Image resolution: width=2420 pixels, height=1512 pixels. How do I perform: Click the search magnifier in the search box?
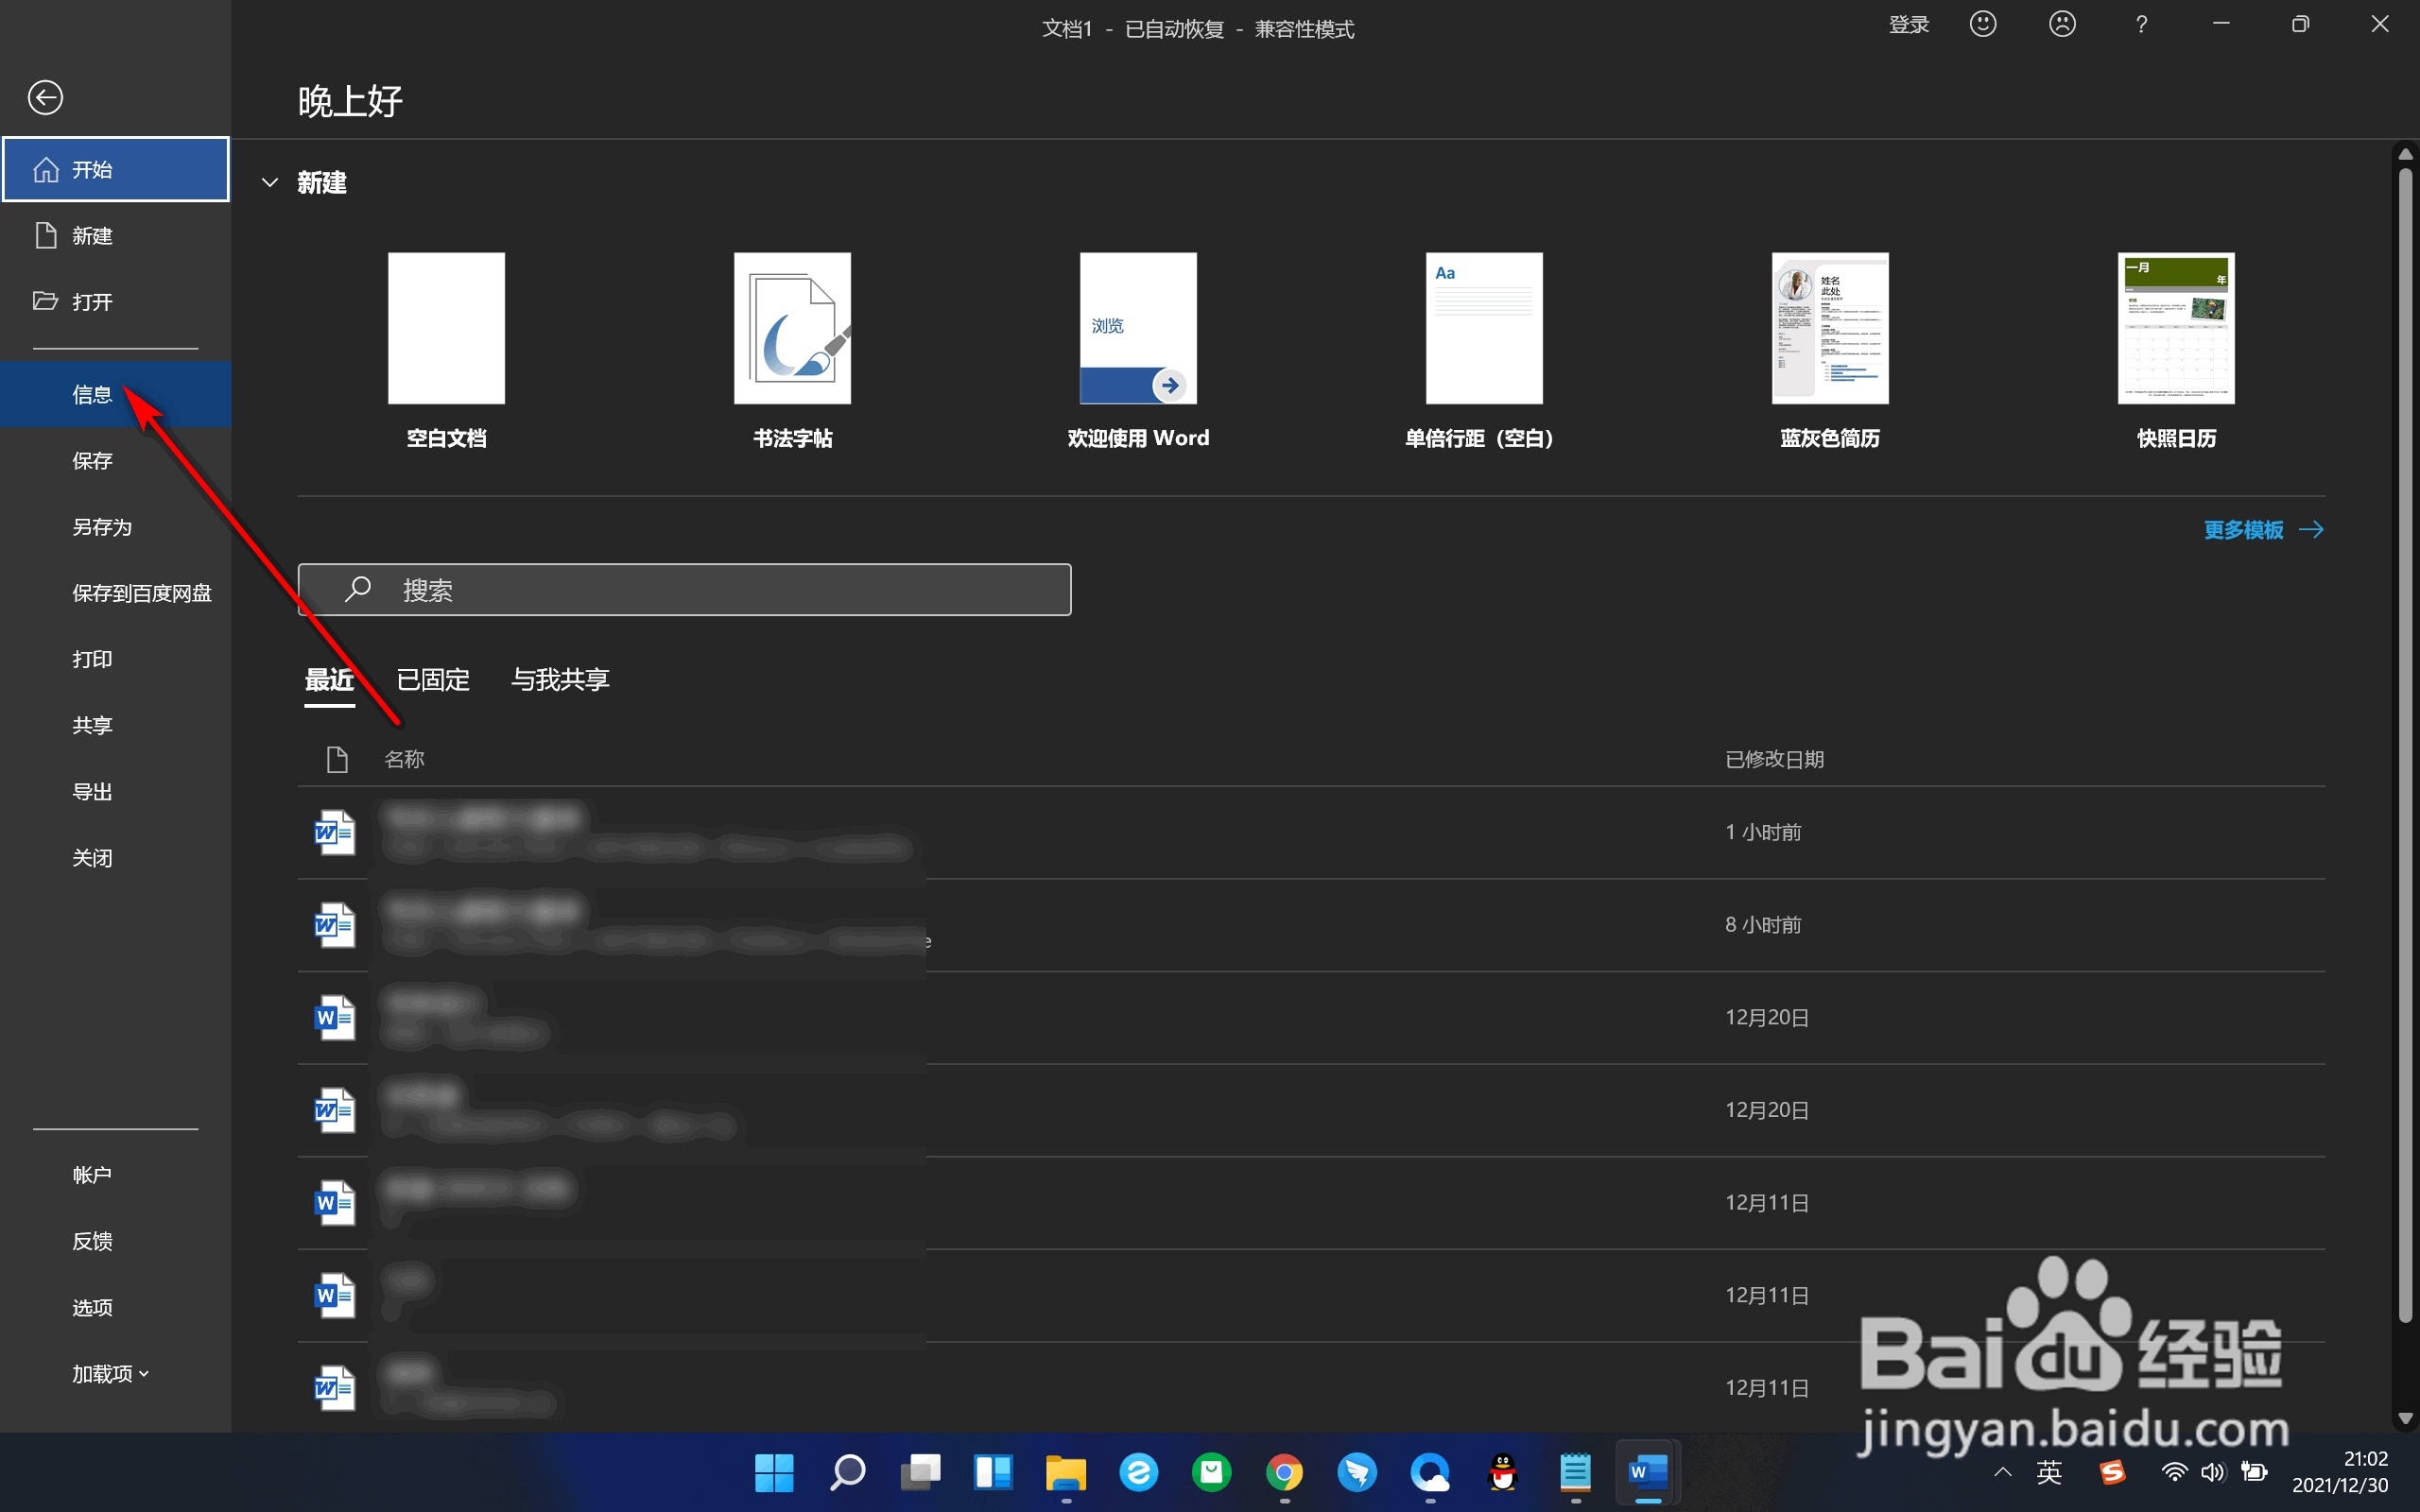(x=358, y=589)
